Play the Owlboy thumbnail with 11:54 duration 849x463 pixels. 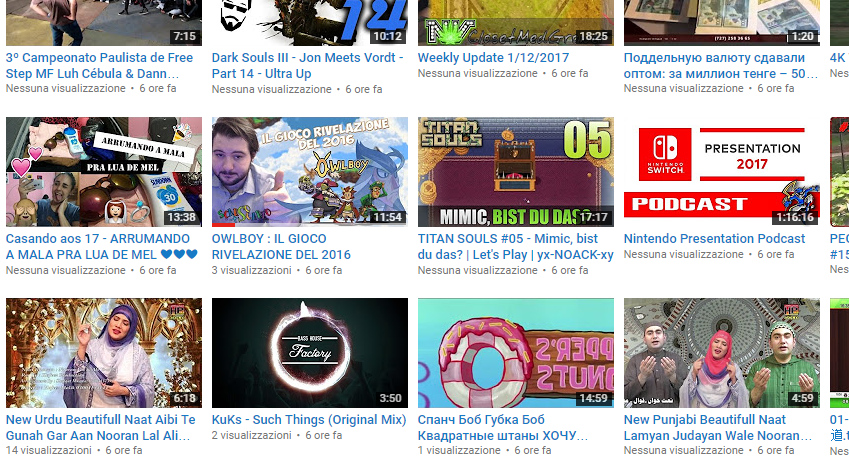point(310,172)
